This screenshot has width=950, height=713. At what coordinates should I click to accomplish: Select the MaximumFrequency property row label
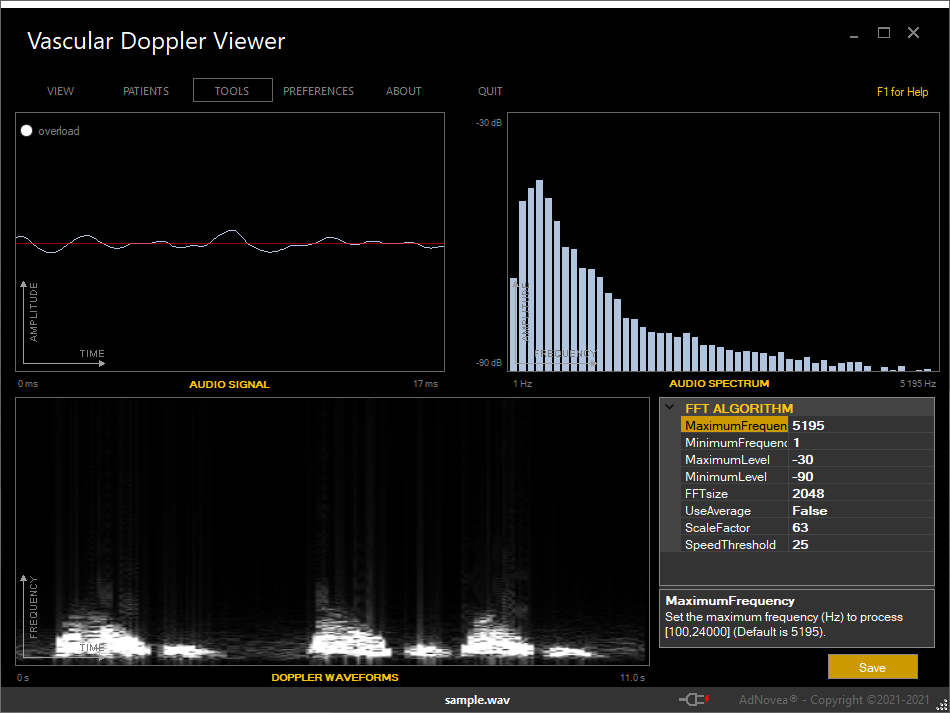pos(734,425)
